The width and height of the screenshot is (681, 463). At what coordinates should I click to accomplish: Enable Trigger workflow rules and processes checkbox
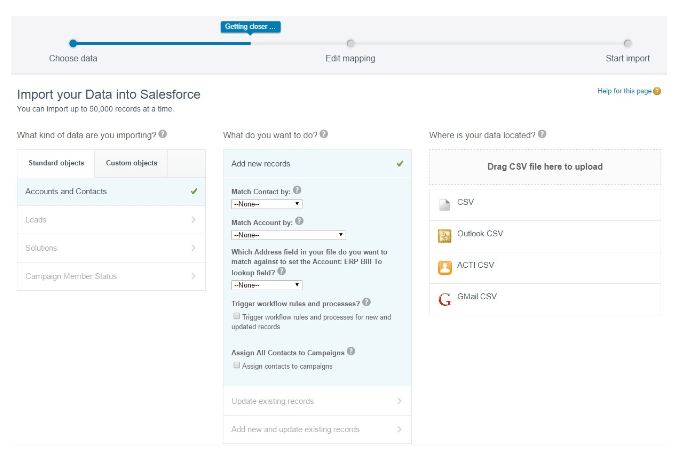(236, 316)
